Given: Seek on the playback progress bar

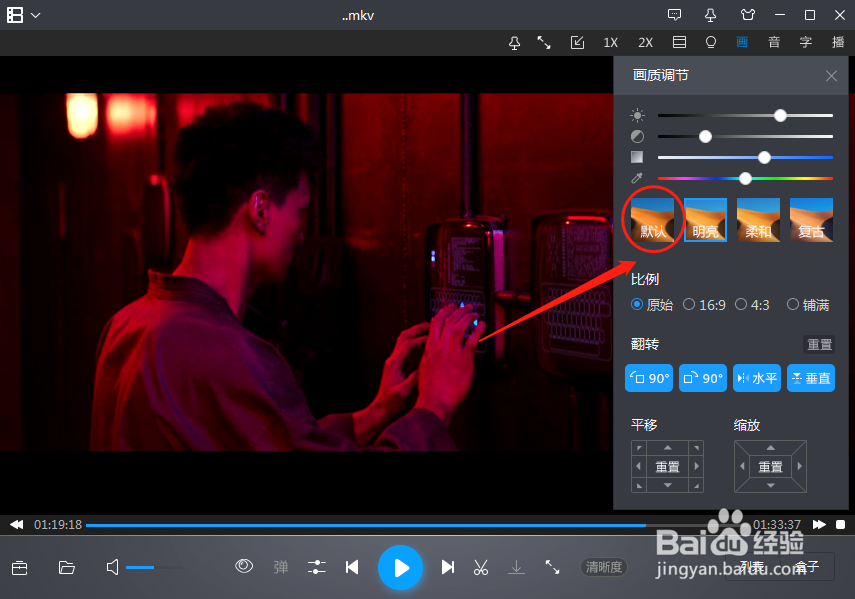Looking at the screenshot, I should tap(417, 525).
